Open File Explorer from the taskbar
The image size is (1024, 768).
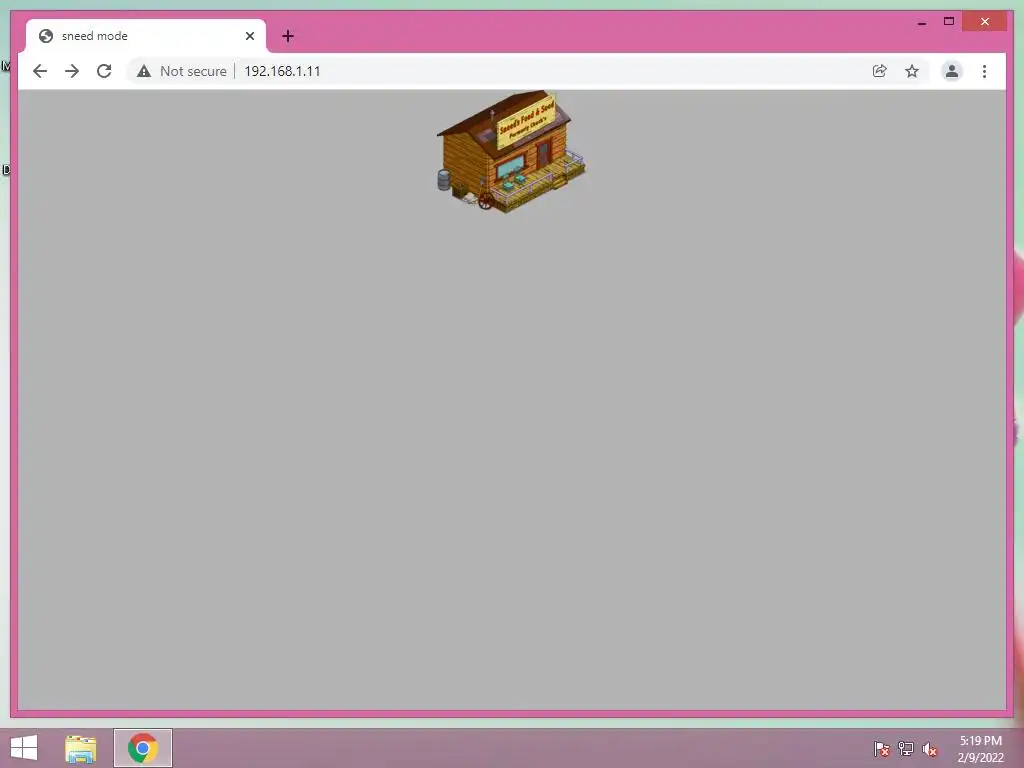pyautogui.click(x=80, y=748)
